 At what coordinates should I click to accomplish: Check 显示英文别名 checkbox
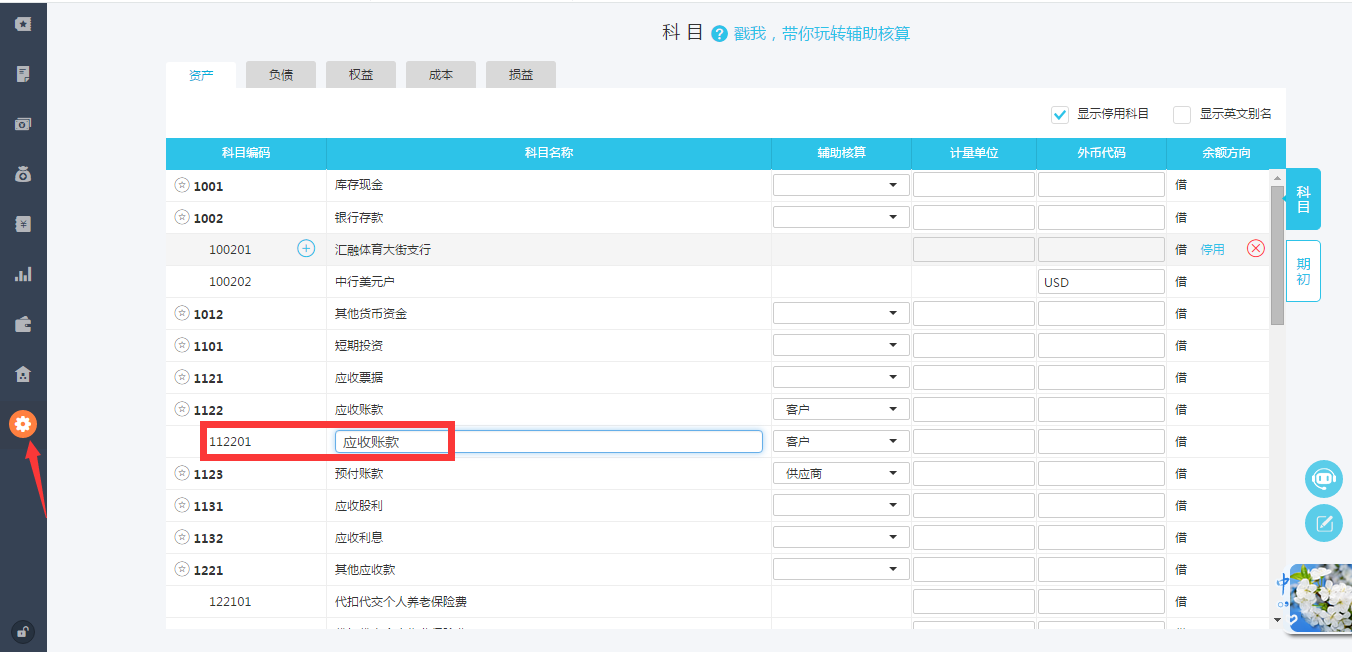point(1182,114)
